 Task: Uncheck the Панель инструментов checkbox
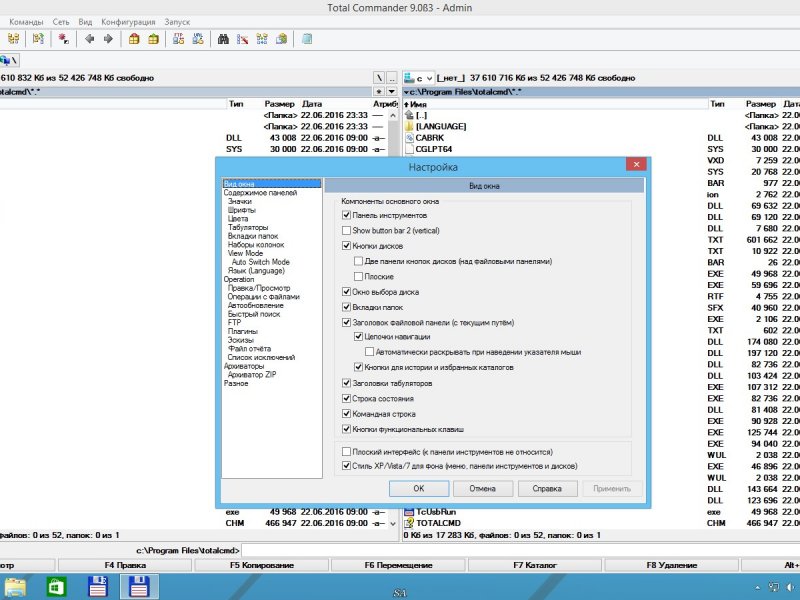pyautogui.click(x=346, y=215)
